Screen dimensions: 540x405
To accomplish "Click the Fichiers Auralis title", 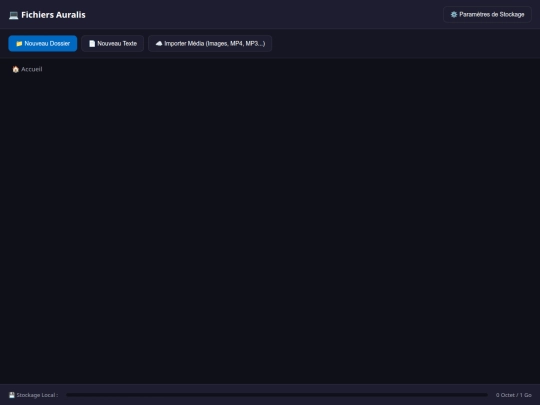I will pyautogui.click(x=53, y=15).
